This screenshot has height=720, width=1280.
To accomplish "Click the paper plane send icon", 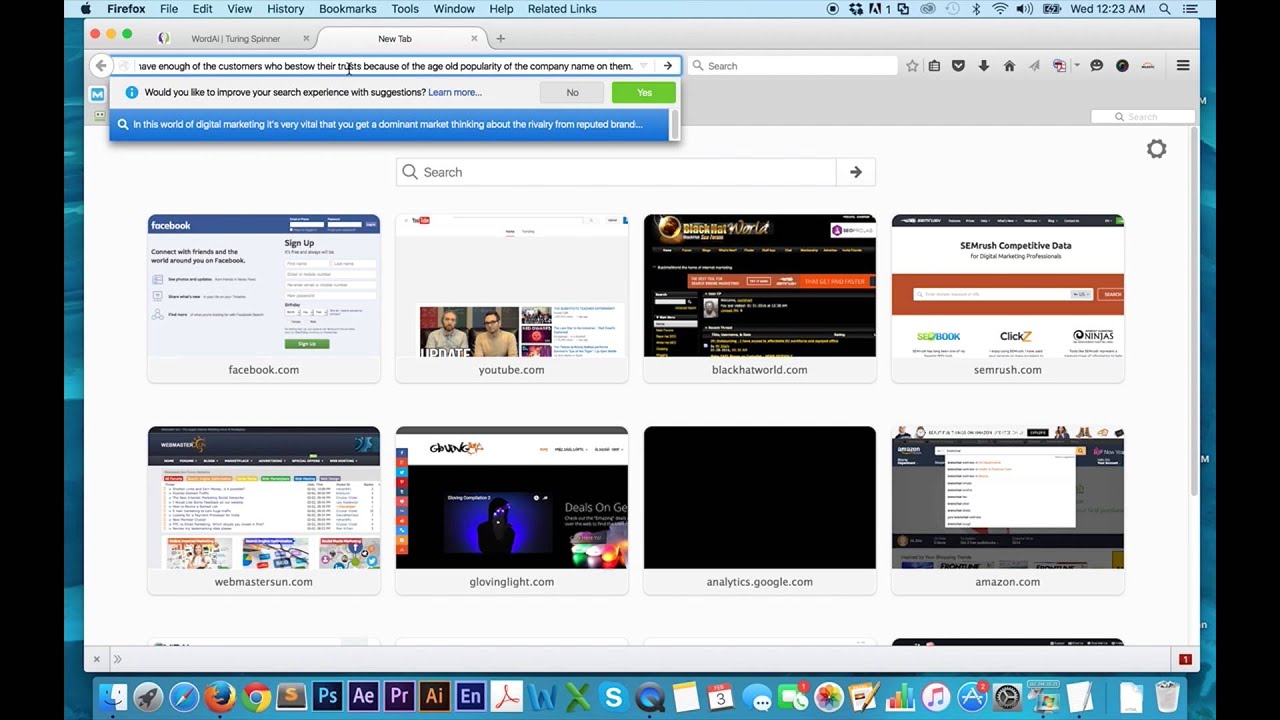I will click(1034, 66).
